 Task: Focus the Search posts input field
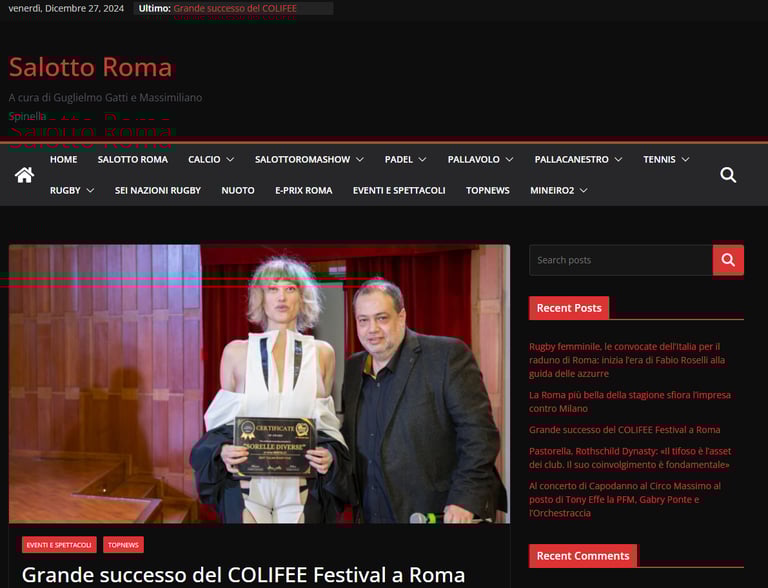[x=621, y=260]
